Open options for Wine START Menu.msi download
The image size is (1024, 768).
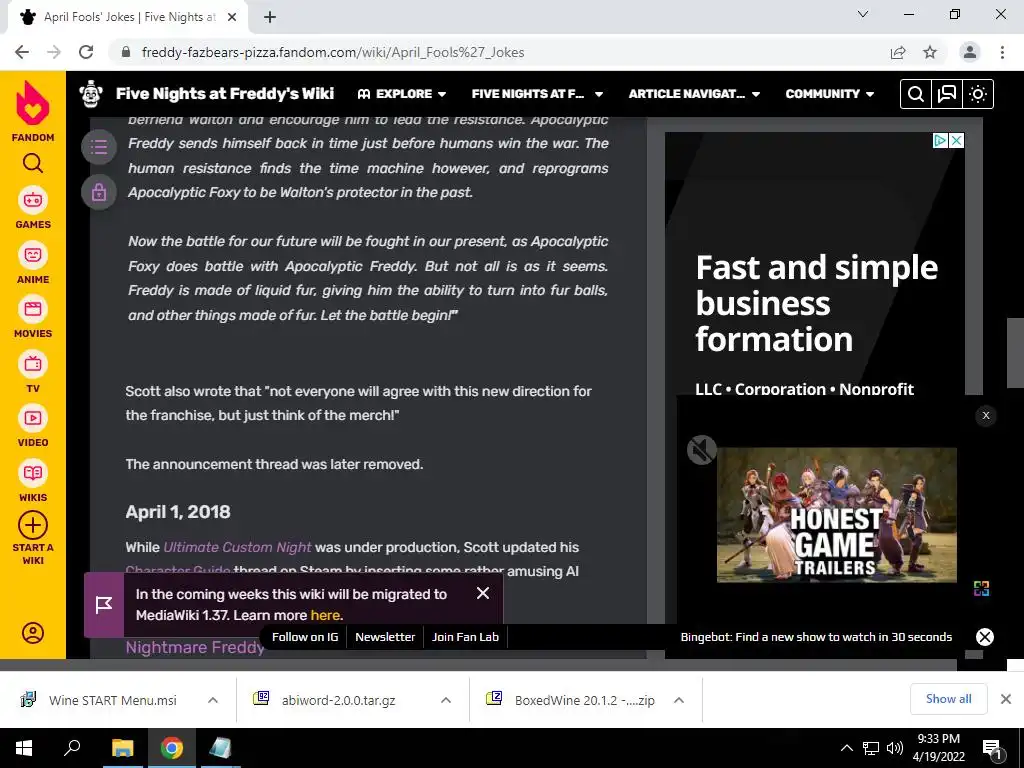213,700
